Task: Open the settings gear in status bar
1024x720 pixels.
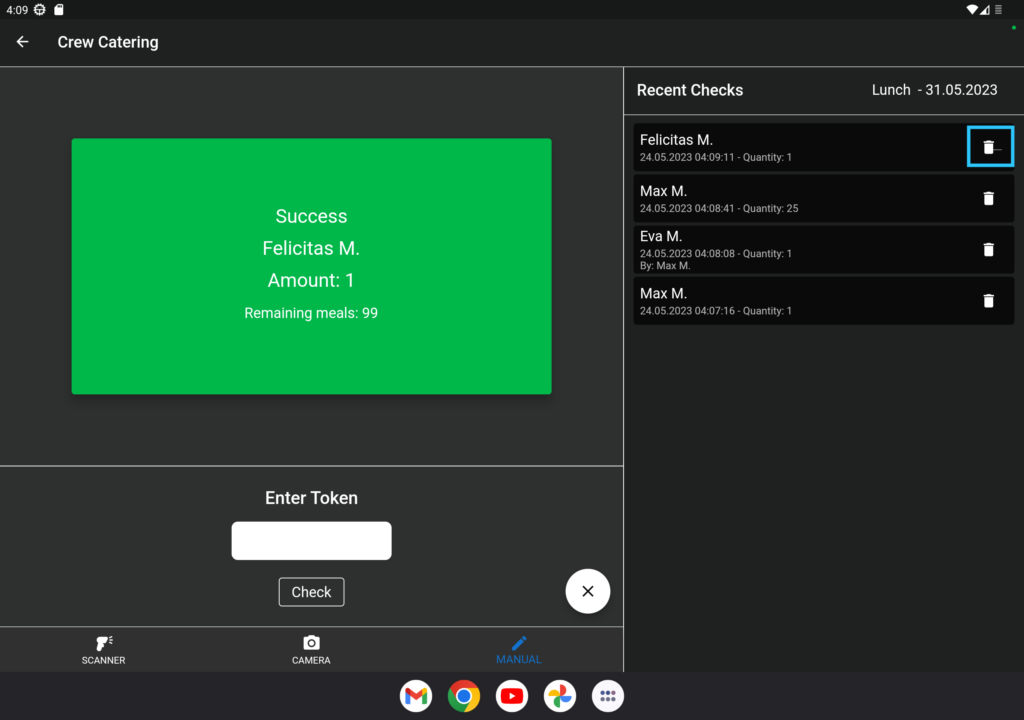Action: pos(40,10)
